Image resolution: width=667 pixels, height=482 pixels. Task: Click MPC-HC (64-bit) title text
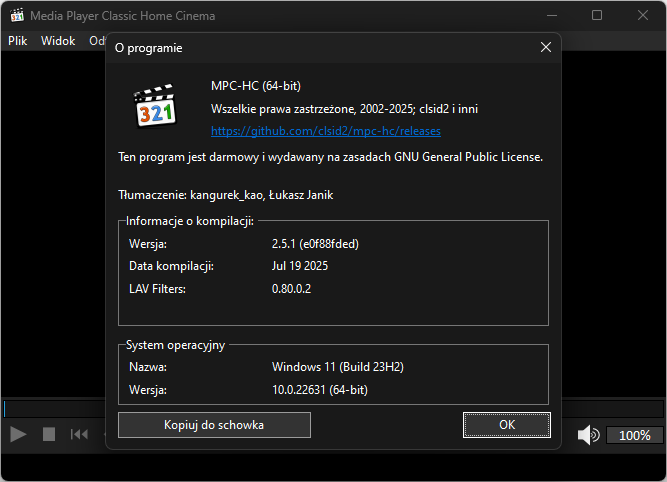256,86
